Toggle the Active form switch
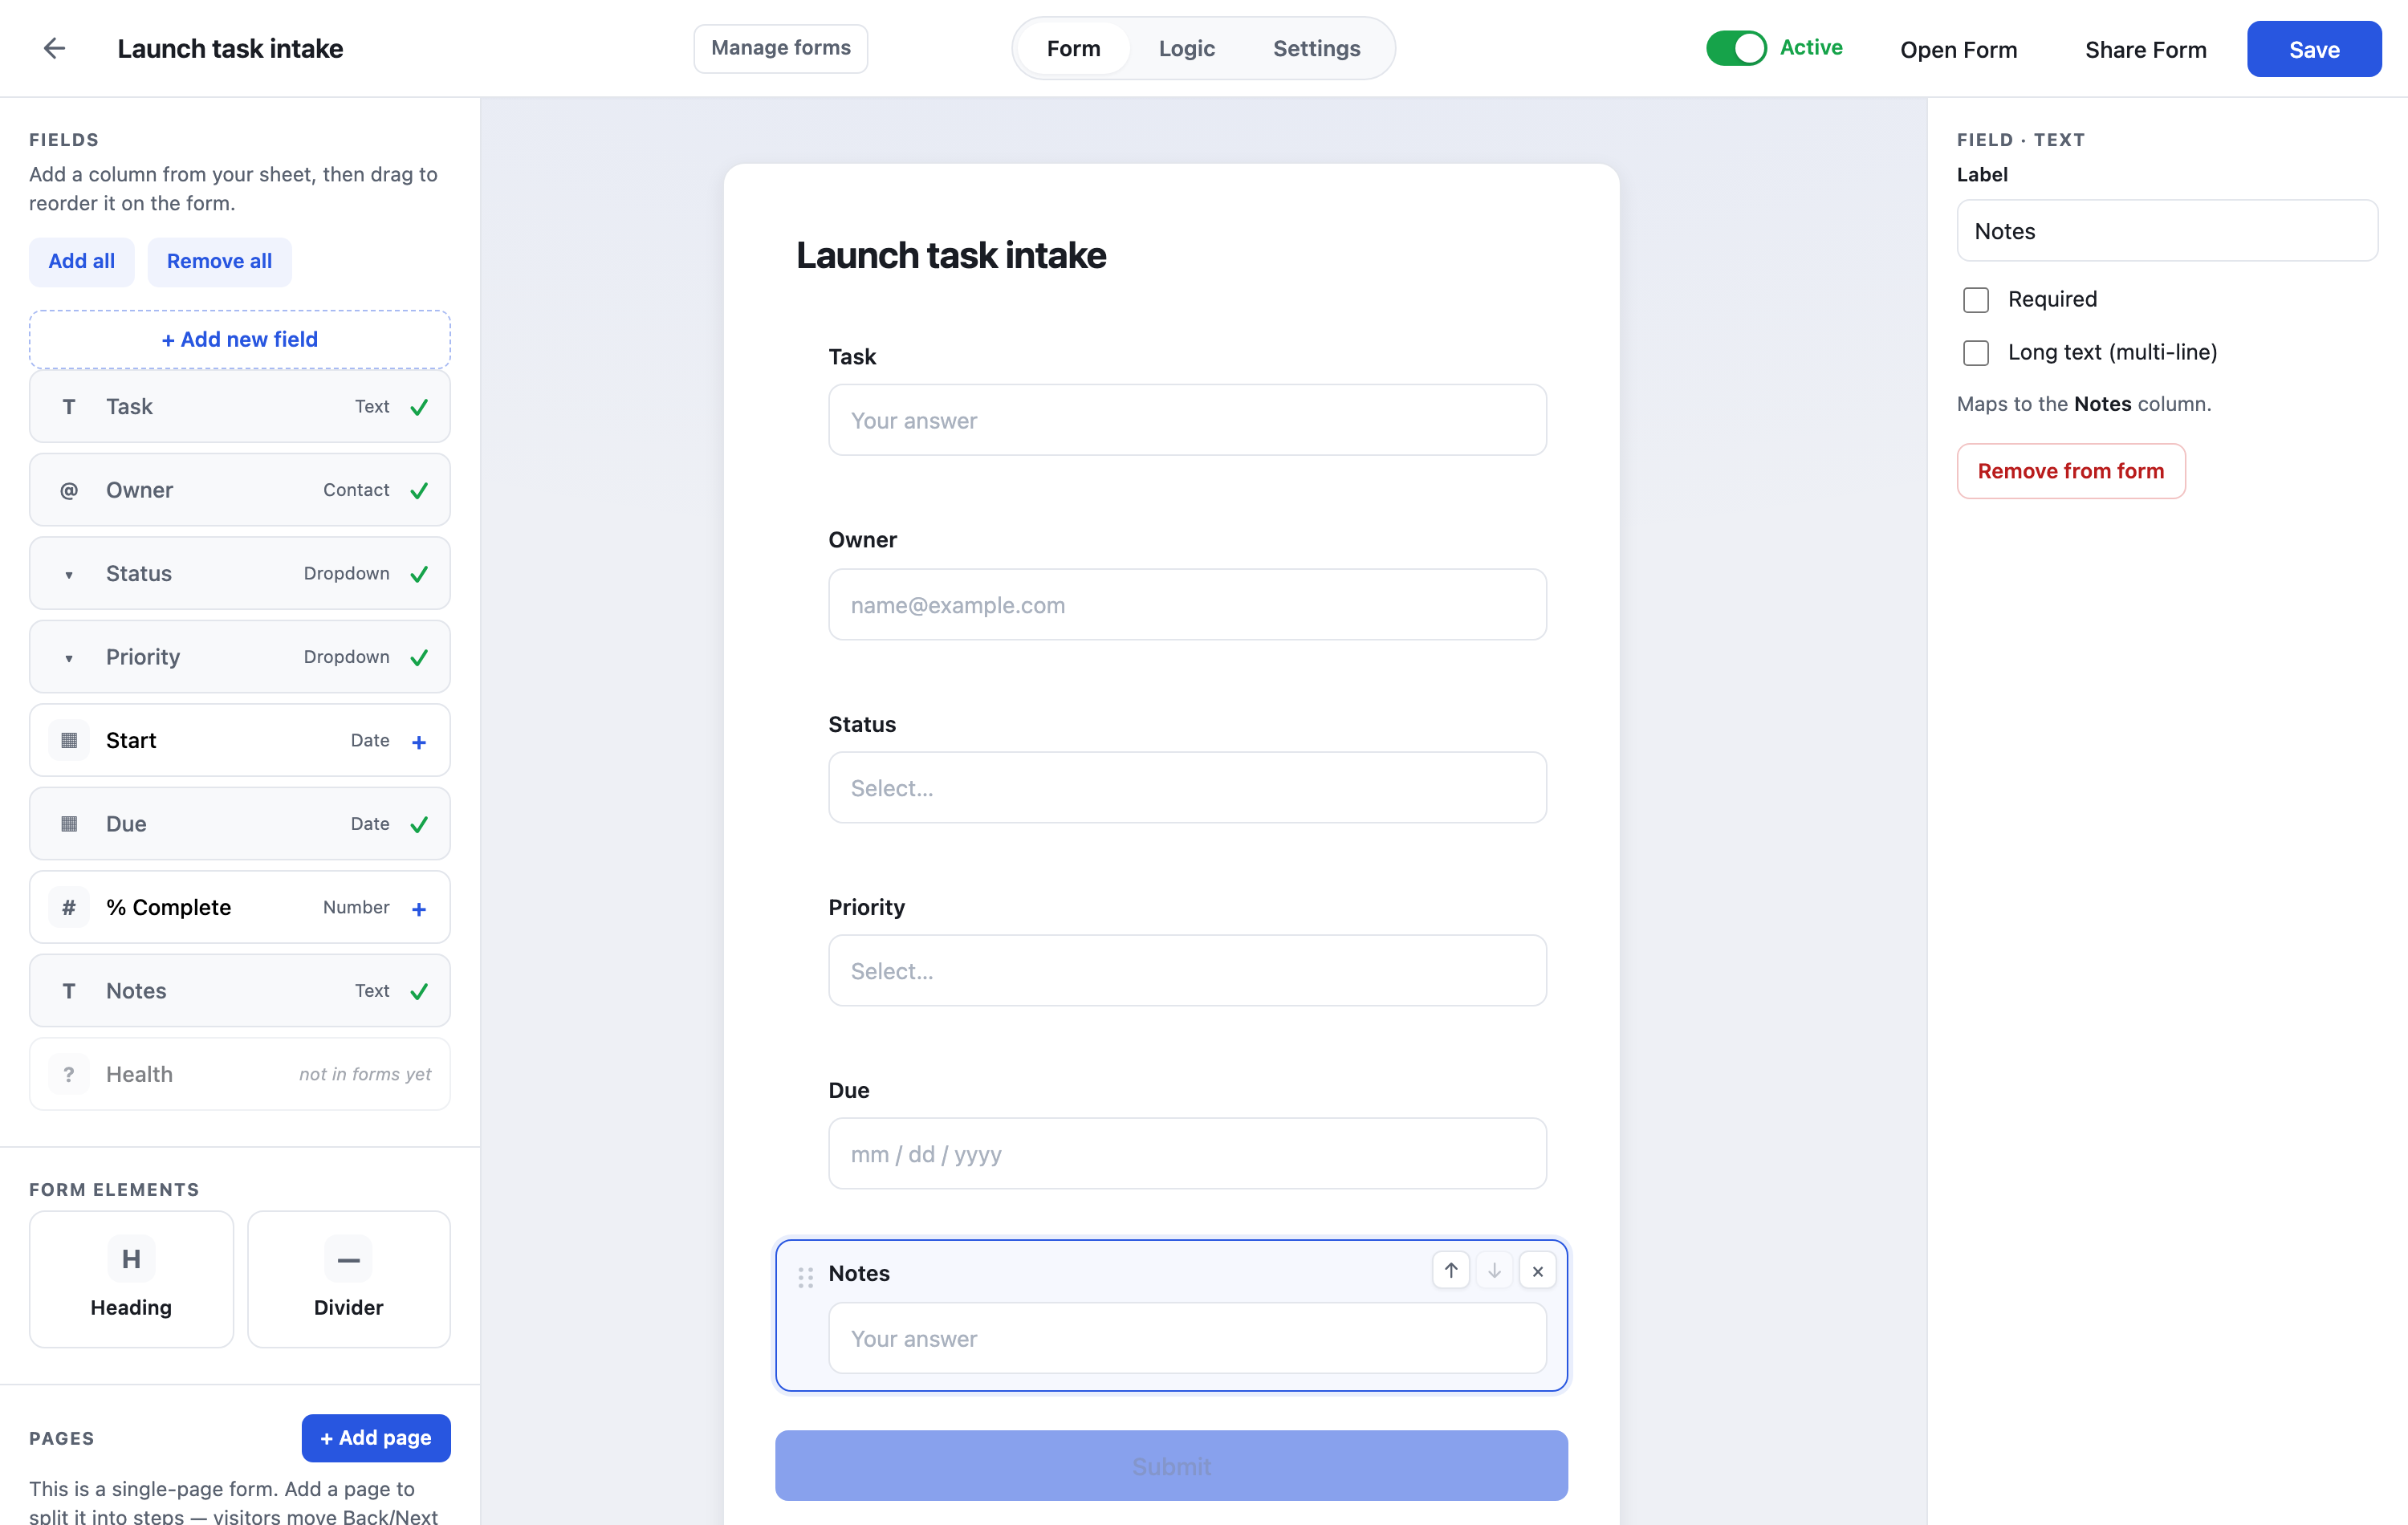The width and height of the screenshot is (2408, 1525). [x=1736, y=48]
